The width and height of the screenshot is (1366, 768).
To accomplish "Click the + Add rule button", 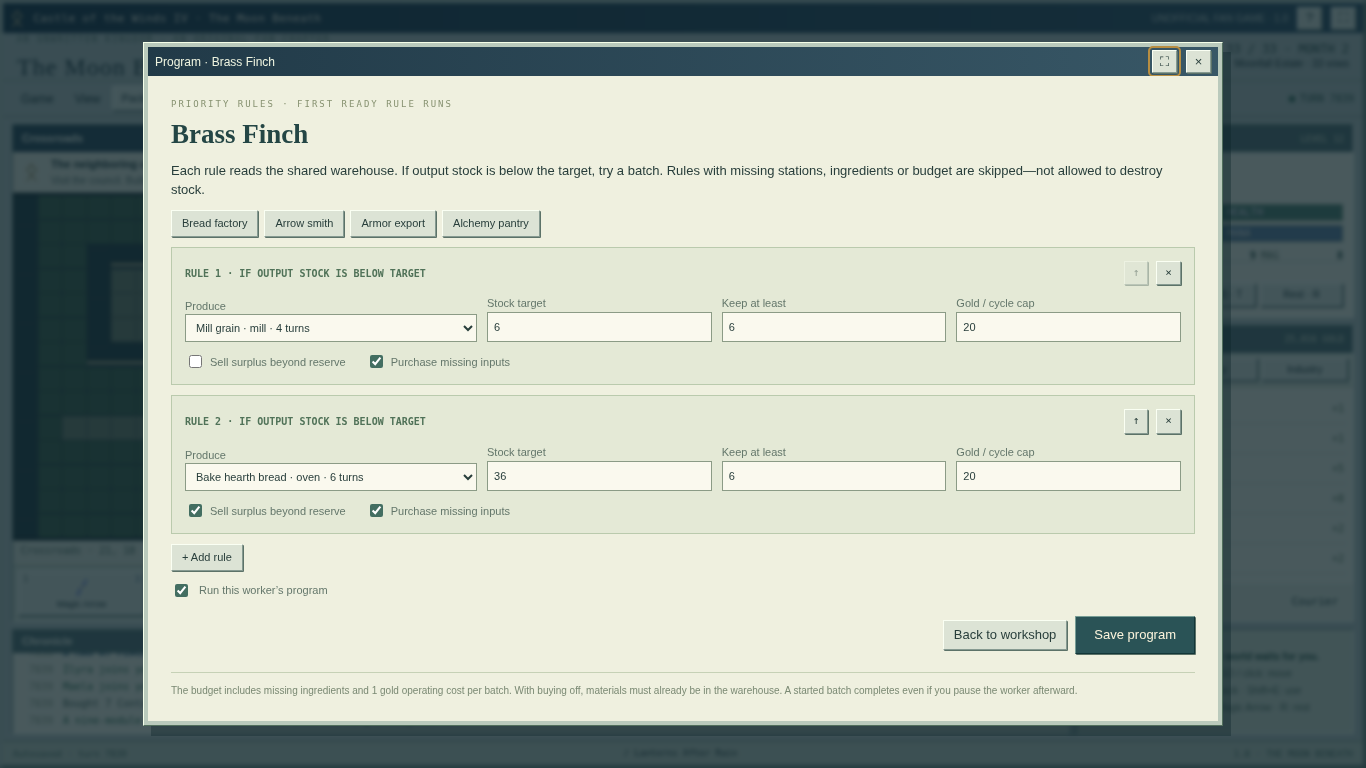I will (x=207, y=557).
